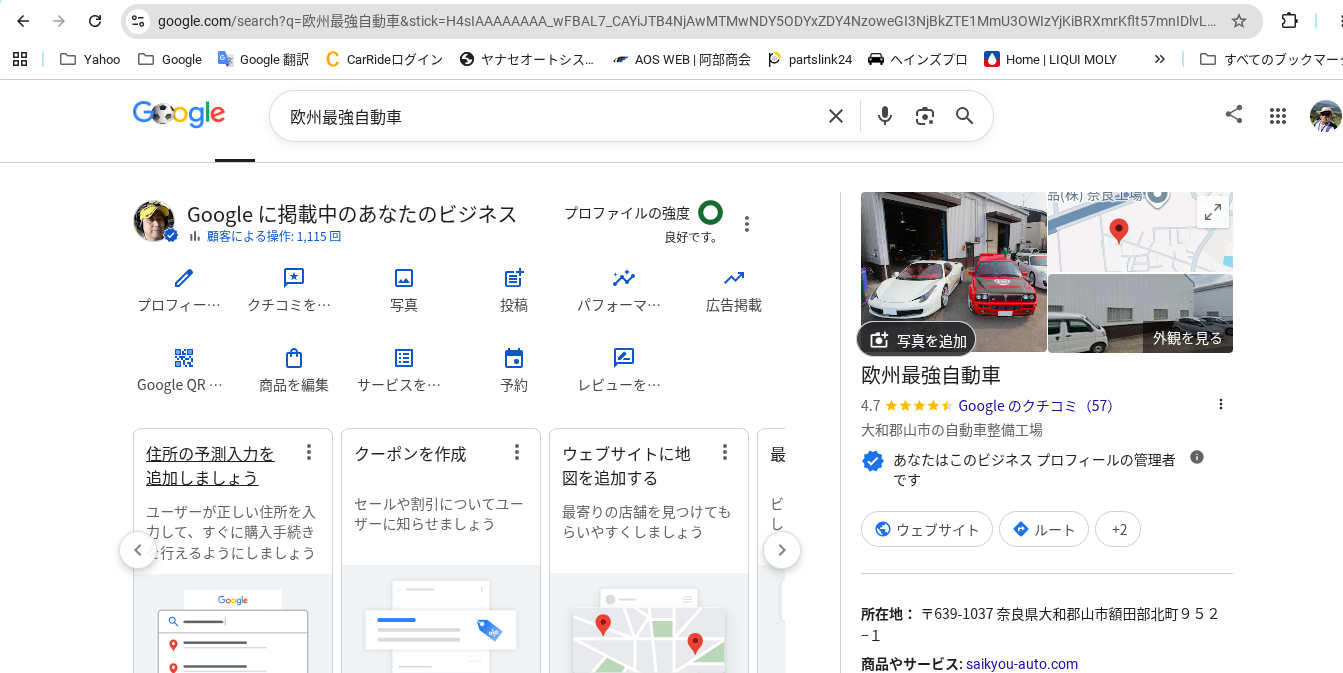Open ヘインズプロ bookmark
The height and width of the screenshot is (673, 1343).
pyautogui.click(x=918, y=59)
